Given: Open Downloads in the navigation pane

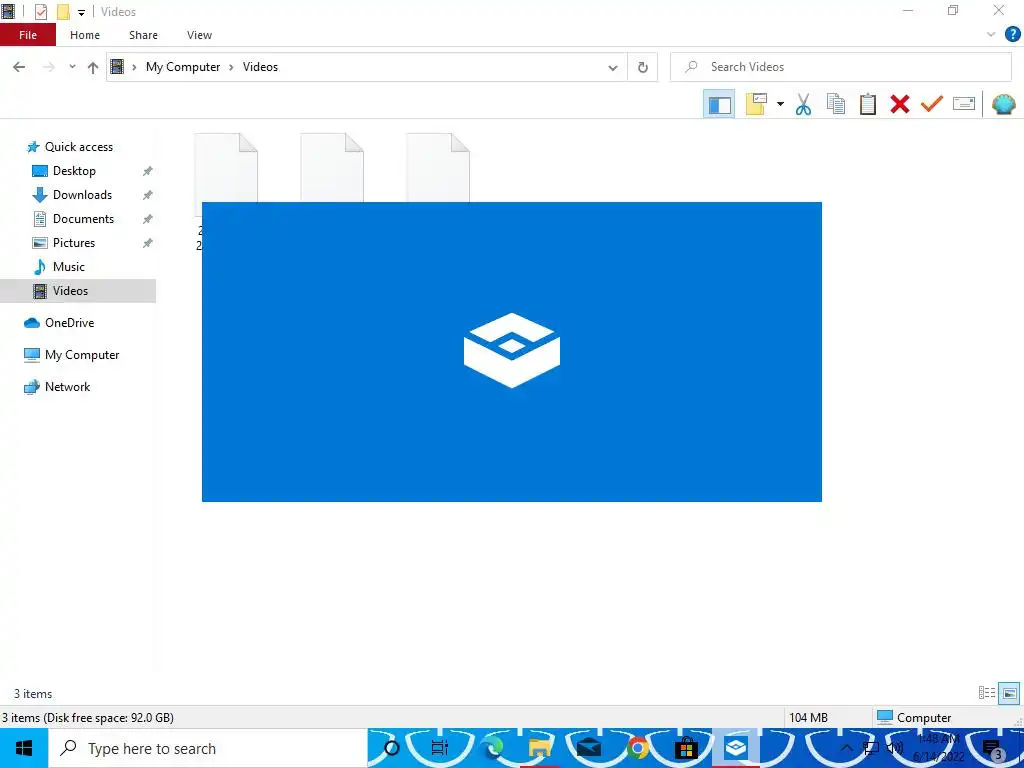Looking at the screenshot, I should point(82,195).
